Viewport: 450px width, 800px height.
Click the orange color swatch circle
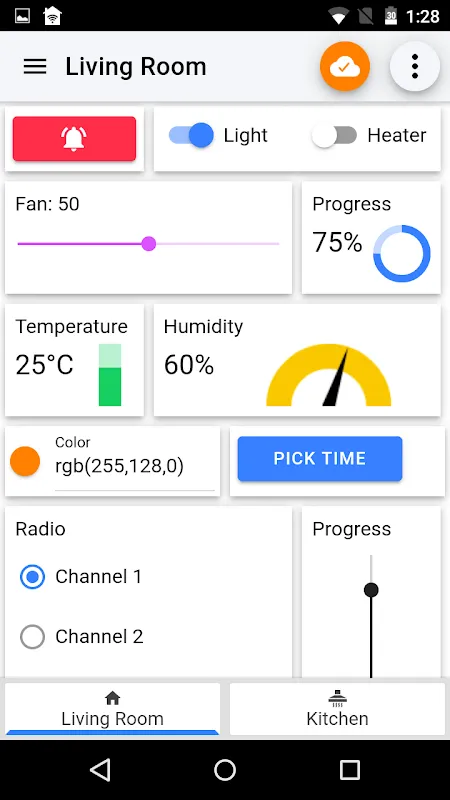tap(25, 461)
